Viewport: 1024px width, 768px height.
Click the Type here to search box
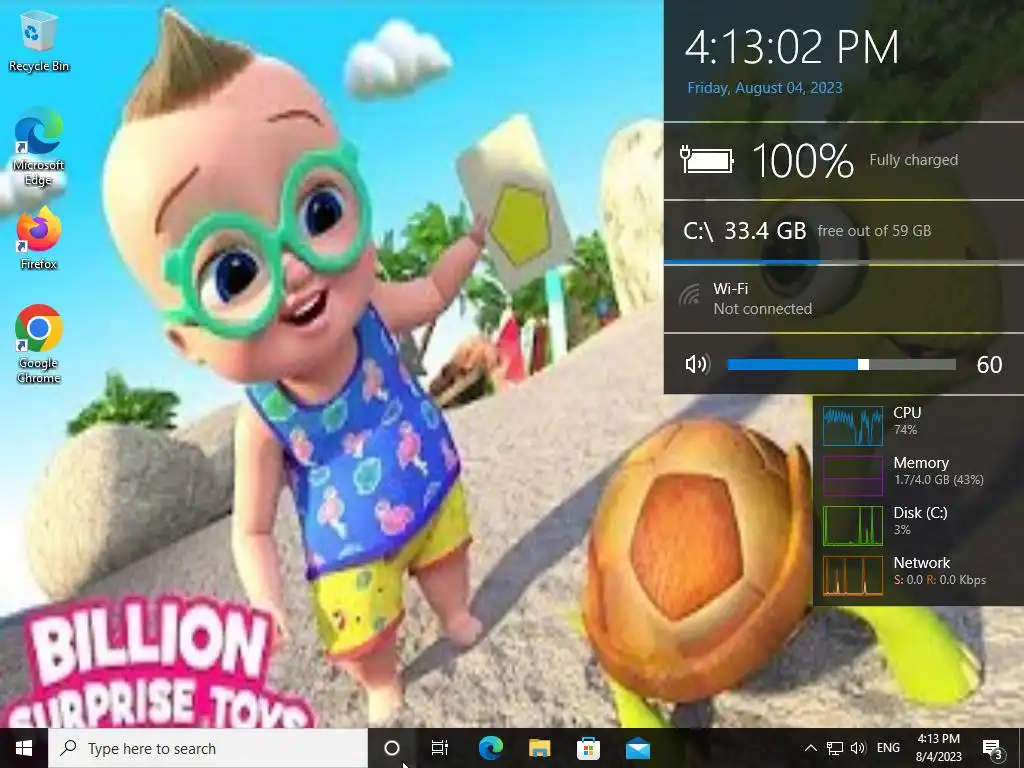tap(208, 748)
